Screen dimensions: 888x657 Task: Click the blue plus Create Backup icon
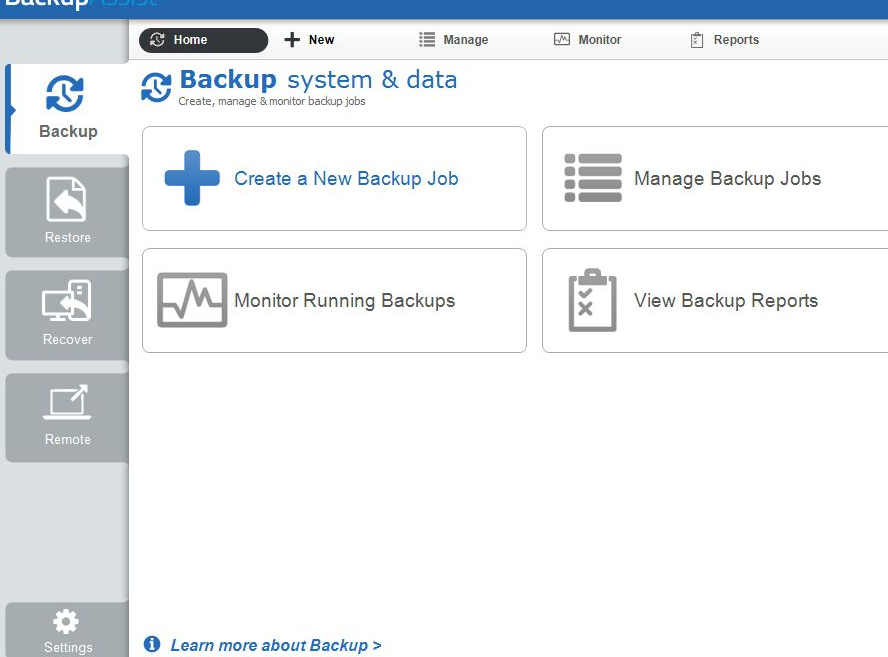pyautogui.click(x=192, y=178)
